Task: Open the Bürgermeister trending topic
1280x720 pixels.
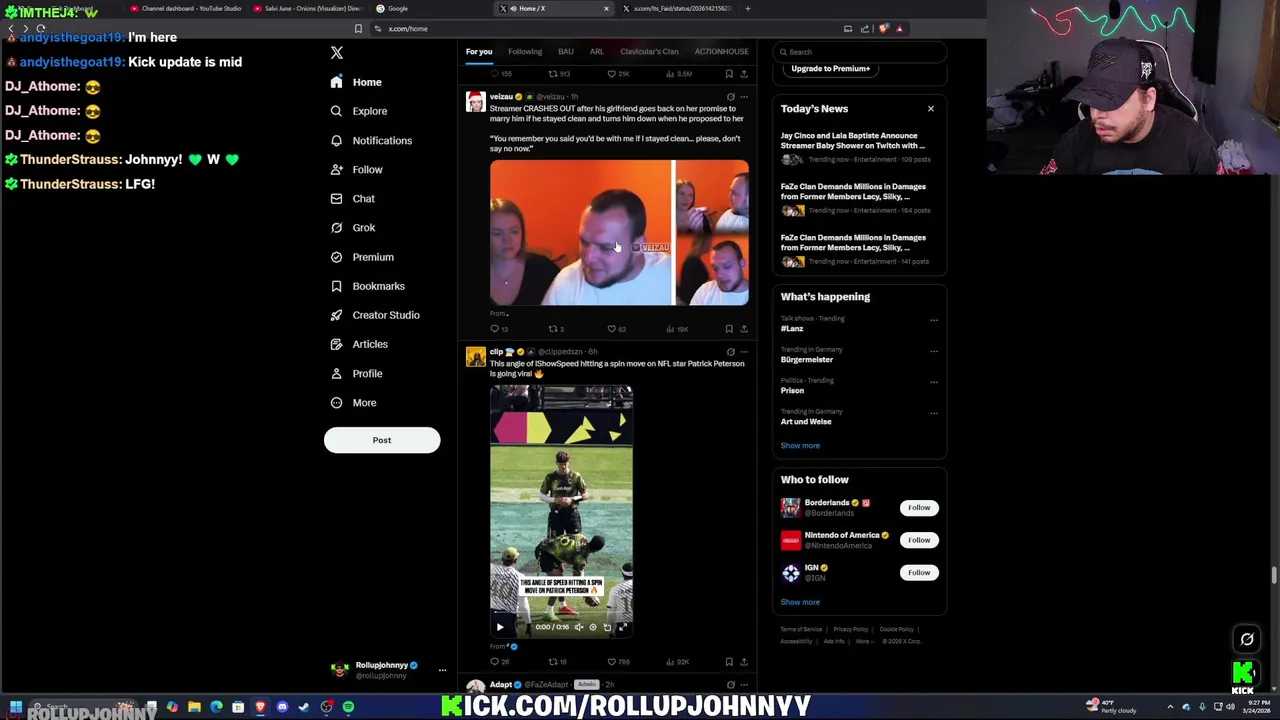Action: click(807, 359)
